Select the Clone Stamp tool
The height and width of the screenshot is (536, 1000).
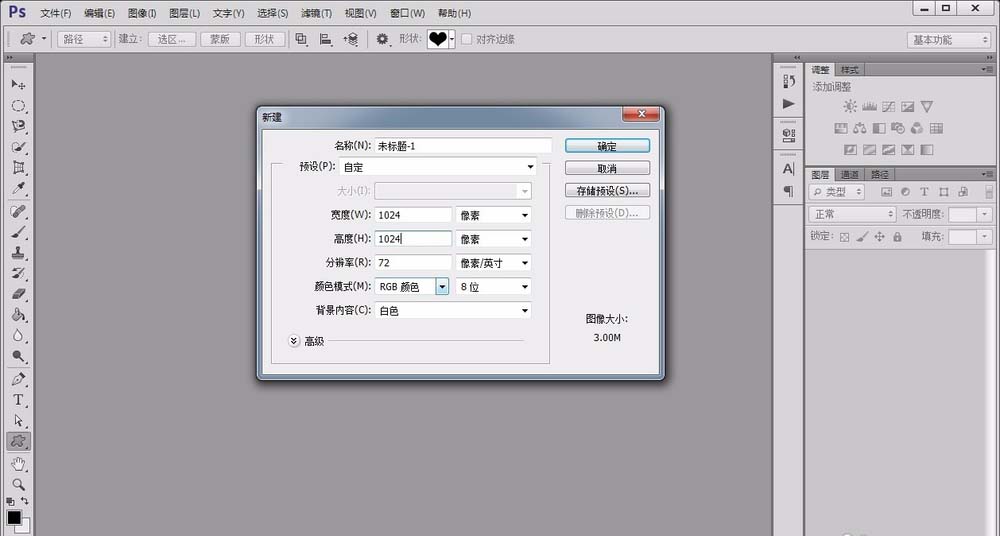18,253
